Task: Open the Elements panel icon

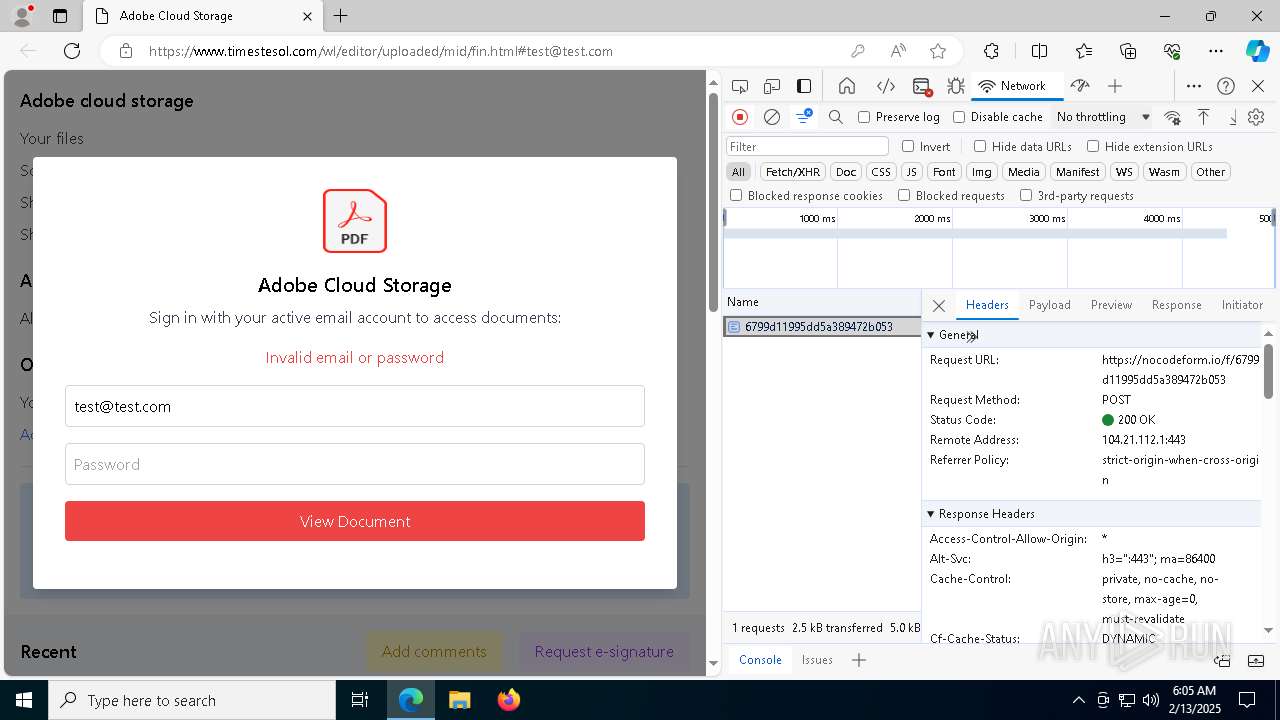Action: (886, 86)
